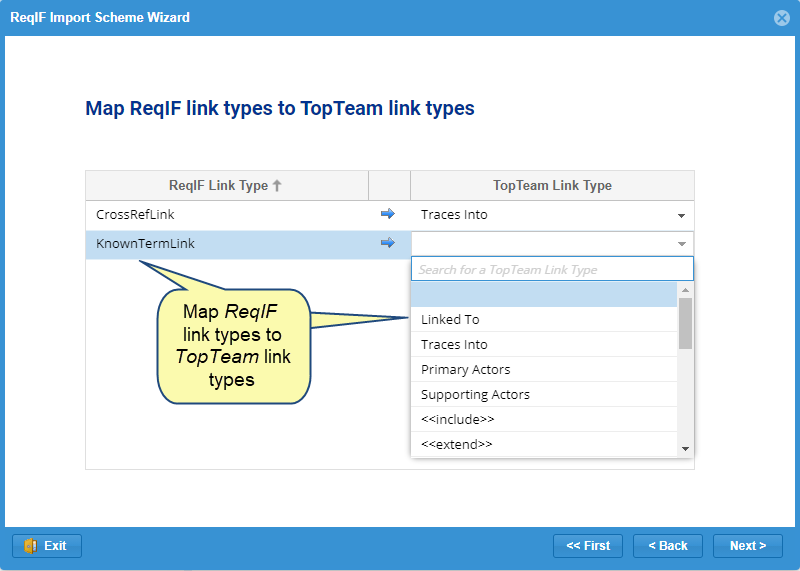The image size is (800, 571).
Task: Select the Traces Into value in the CrossRefLink row
Action: (454, 215)
